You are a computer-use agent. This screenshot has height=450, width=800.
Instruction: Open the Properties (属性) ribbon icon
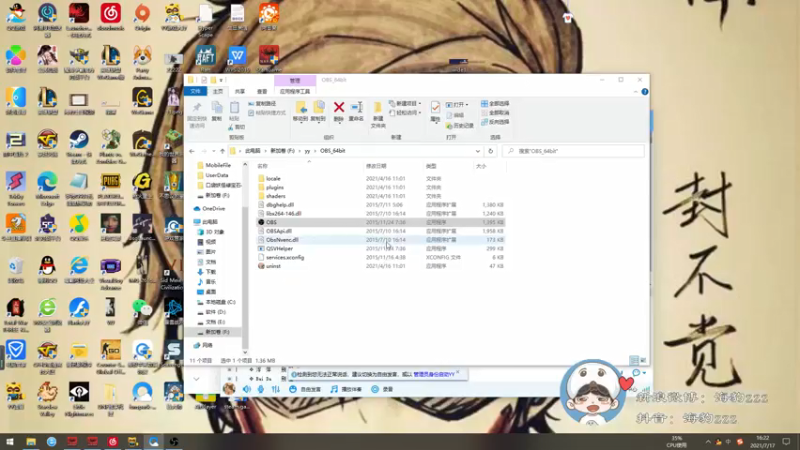point(435,111)
